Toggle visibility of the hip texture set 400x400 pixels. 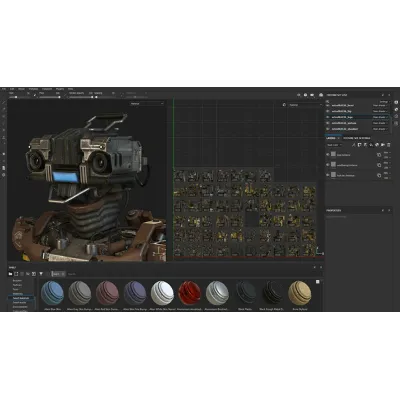point(328,111)
